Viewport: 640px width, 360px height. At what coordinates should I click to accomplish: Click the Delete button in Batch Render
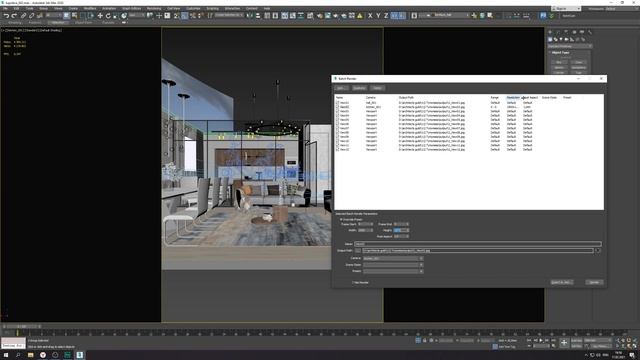(x=378, y=88)
